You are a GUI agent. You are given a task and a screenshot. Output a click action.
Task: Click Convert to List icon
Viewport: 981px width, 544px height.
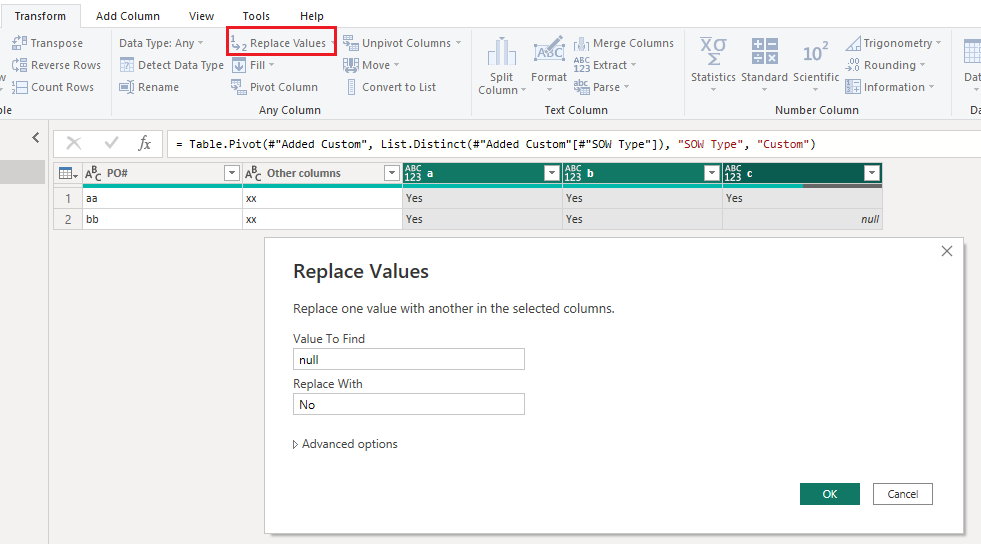click(x=351, y=87)
